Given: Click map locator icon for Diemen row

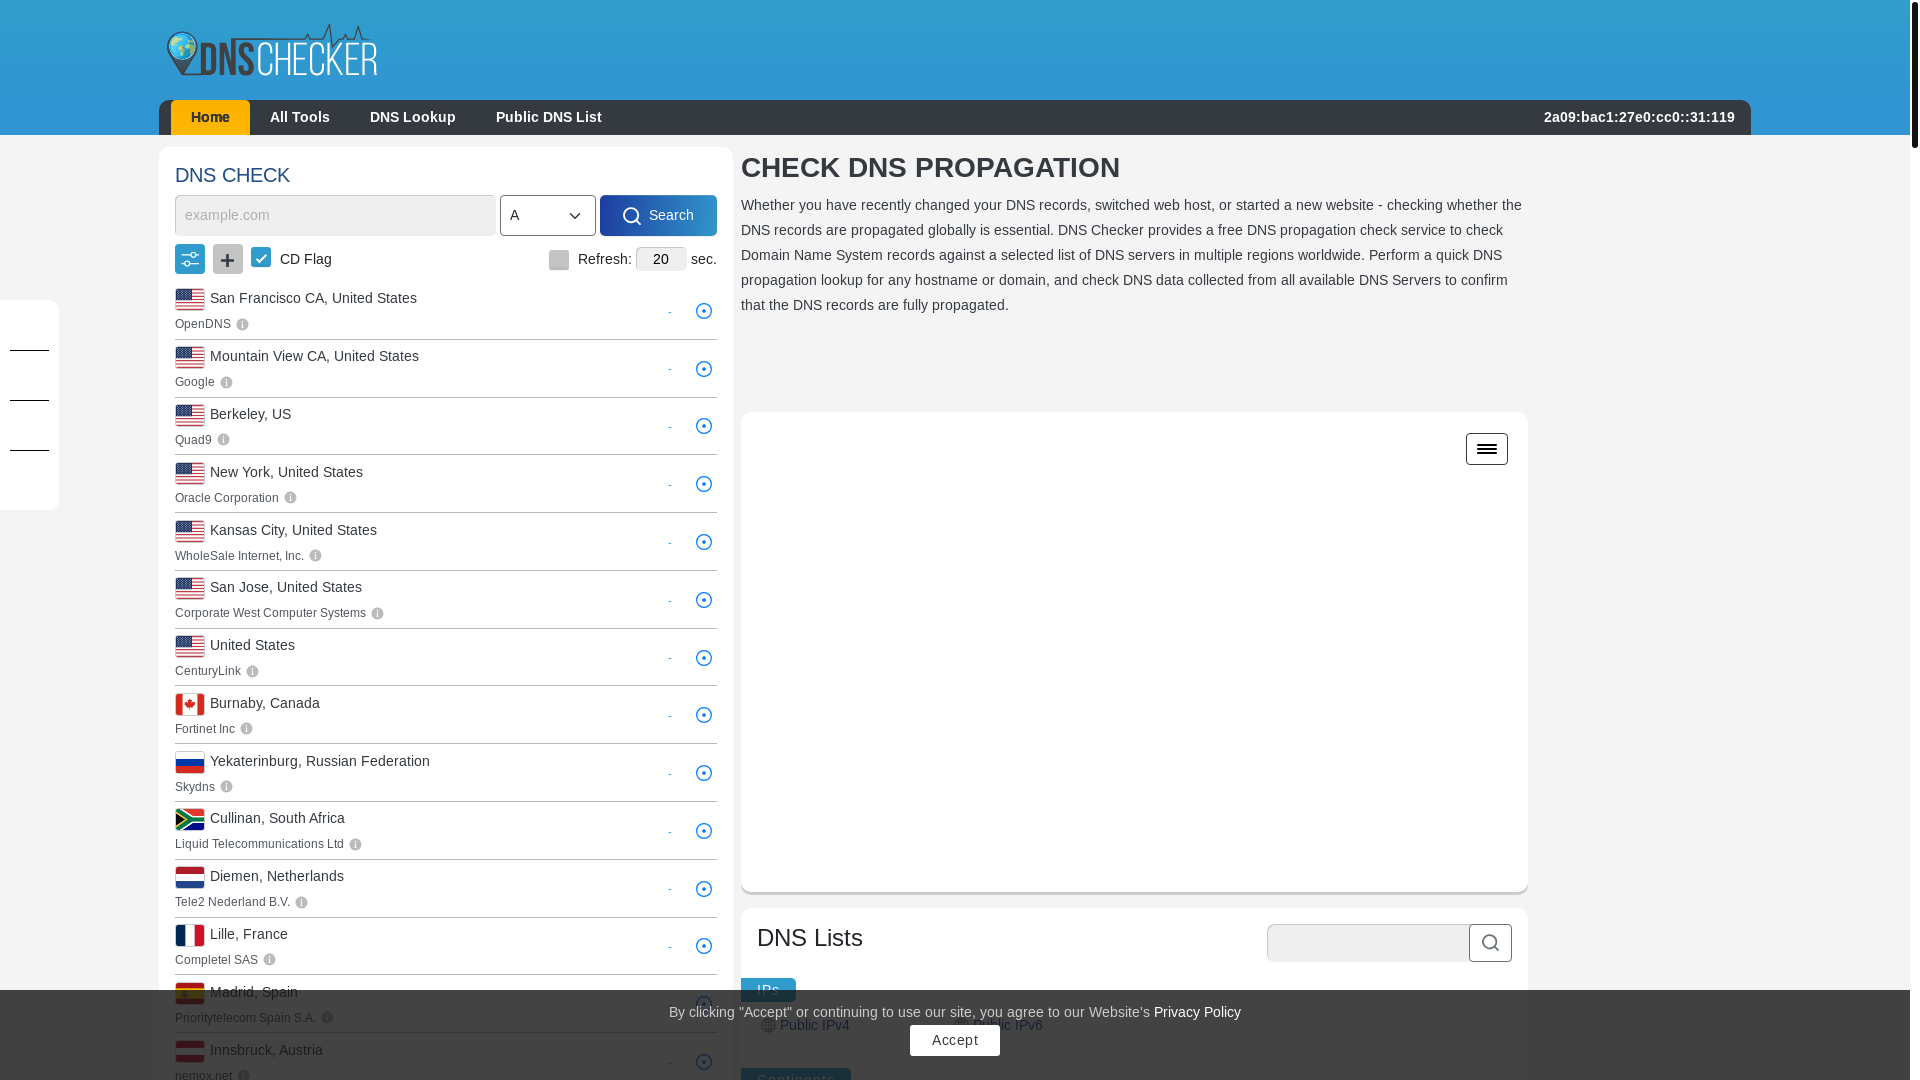Looking at the screenshot, I should pyautogui.click(x=704, y=889).
